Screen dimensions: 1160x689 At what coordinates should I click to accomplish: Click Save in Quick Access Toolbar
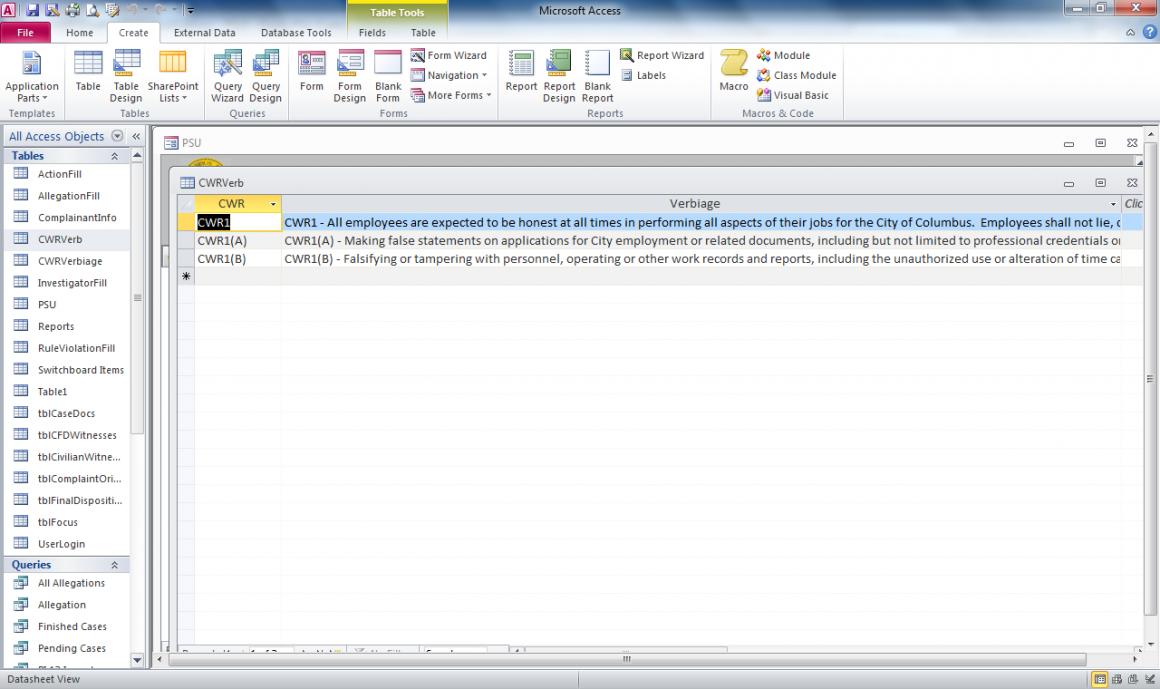[x=33, y=10]
